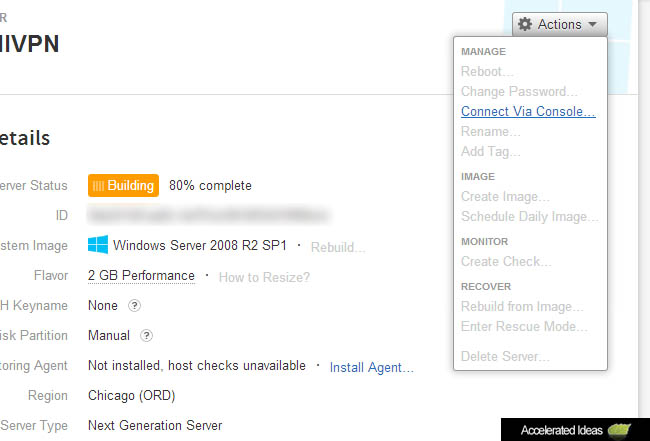Click the Accelerated Ideas leaf logo
The width and height of the screenshot is (650, 441).
pyautogui.click(x=621, y=430)
